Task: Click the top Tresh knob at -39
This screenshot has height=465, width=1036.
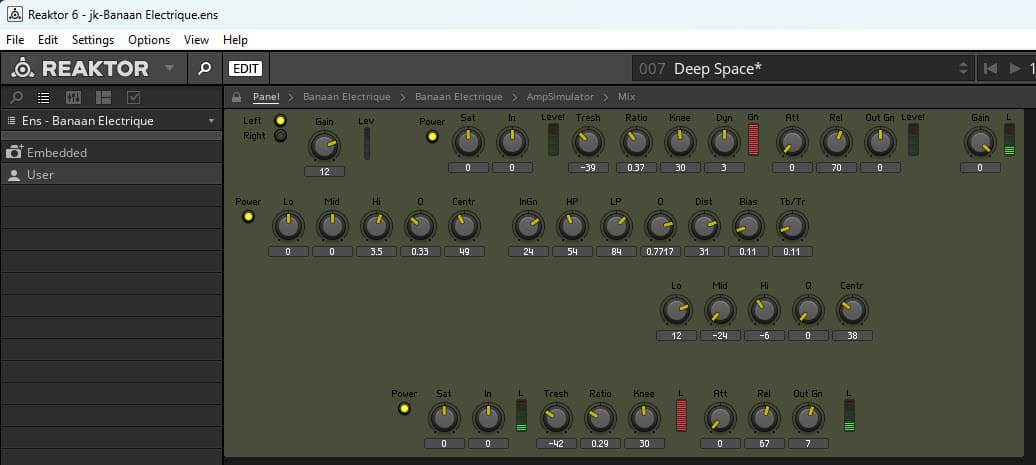Action: click(588, 141)
